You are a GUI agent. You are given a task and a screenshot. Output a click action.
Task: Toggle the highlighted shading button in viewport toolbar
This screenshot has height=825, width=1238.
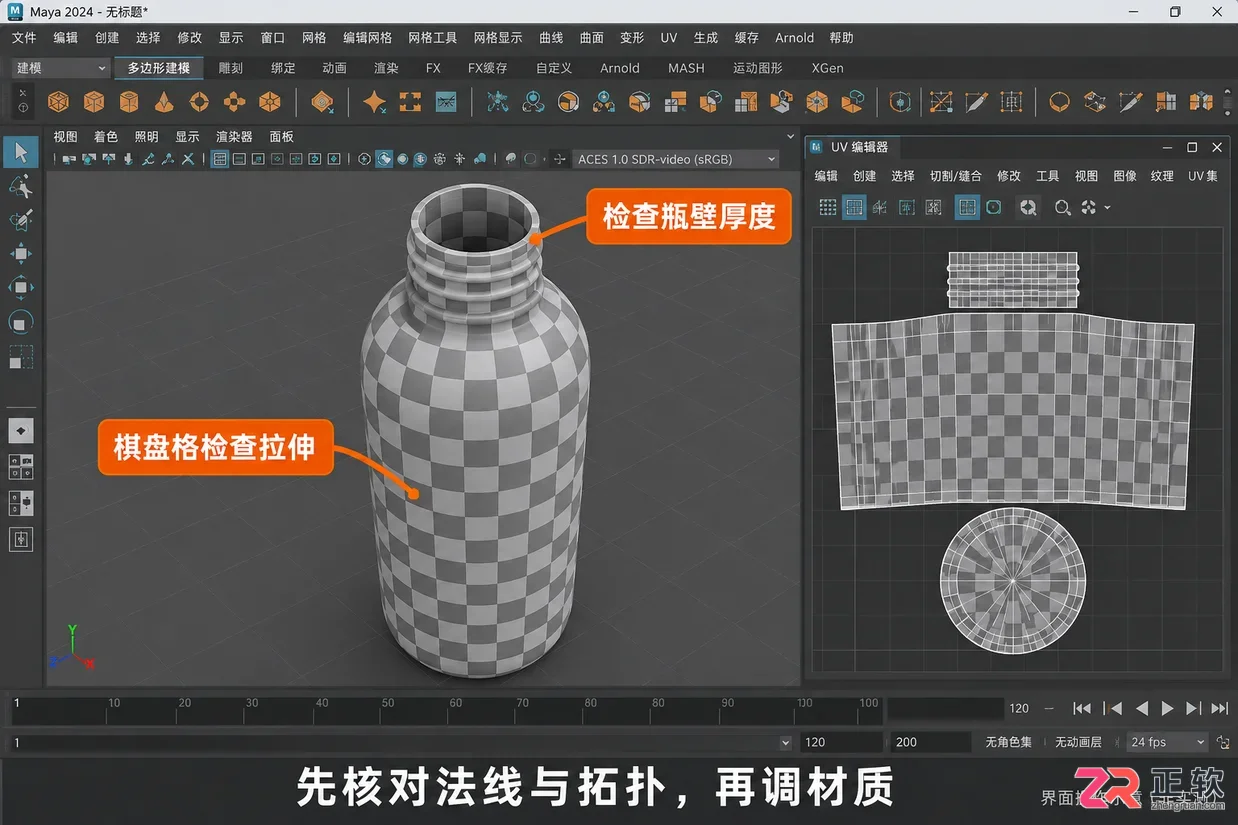pyautogui.click(x=384, y=159)
